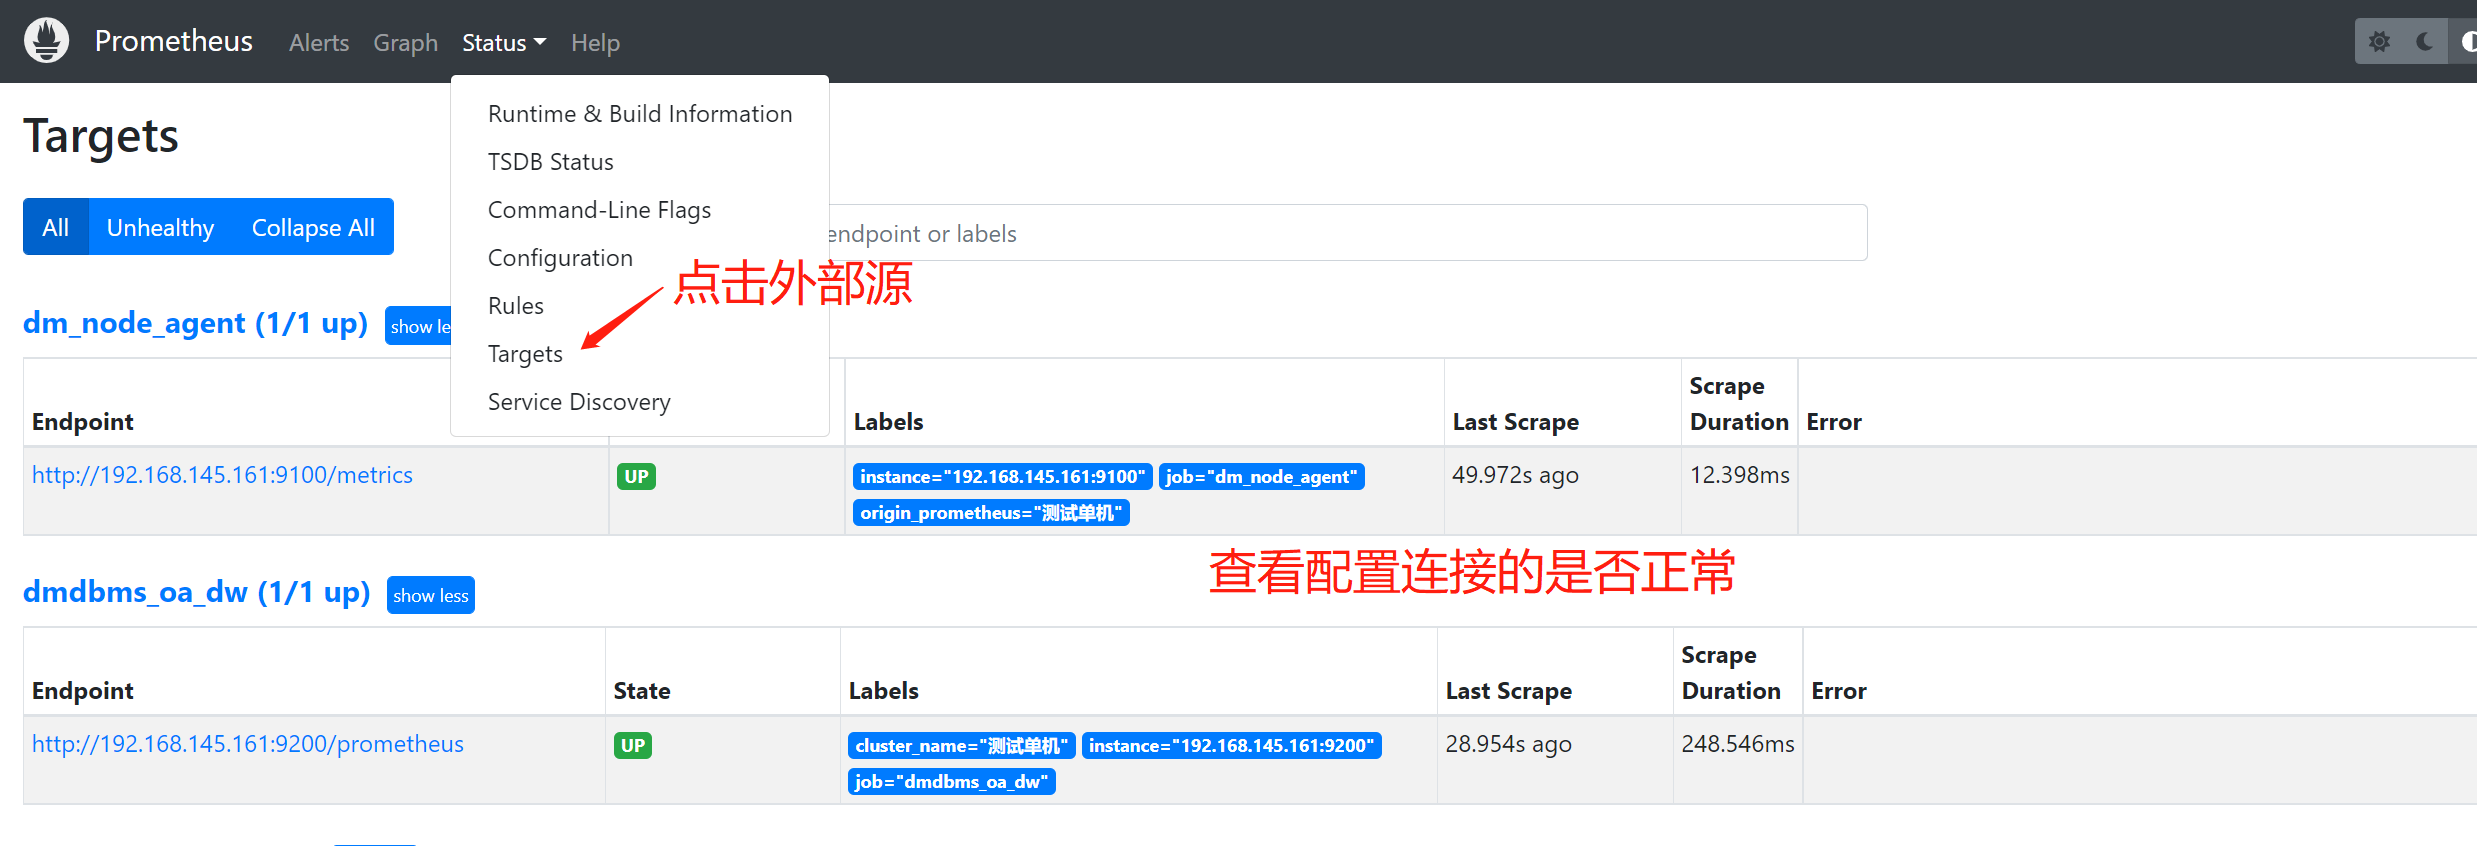Click the 28.954s ago last scrape

tap(1508, 744)
